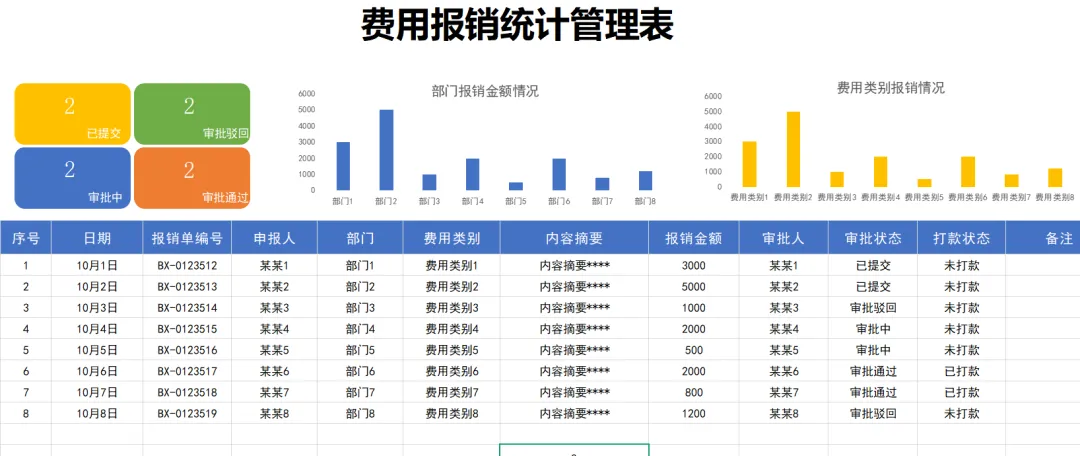Select the 审批状态 column header

[873, 238]
